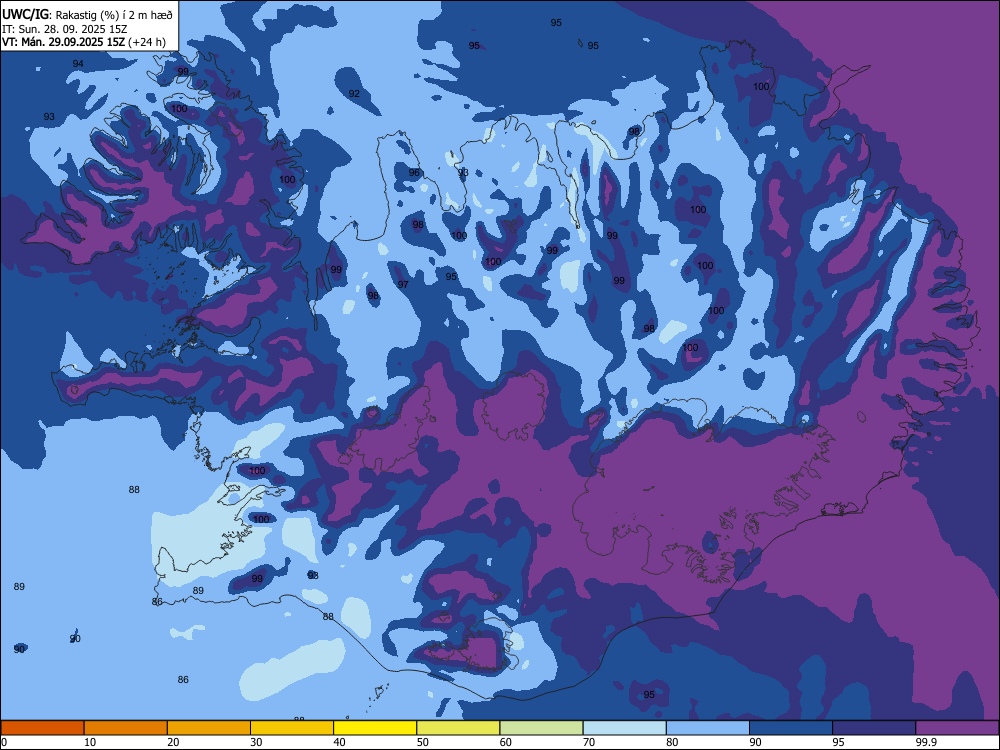This screenshot has height=750, width=1000.
Task: Select the yellow-green 50–60 legend swatch
Action: (x=459, y=728)
